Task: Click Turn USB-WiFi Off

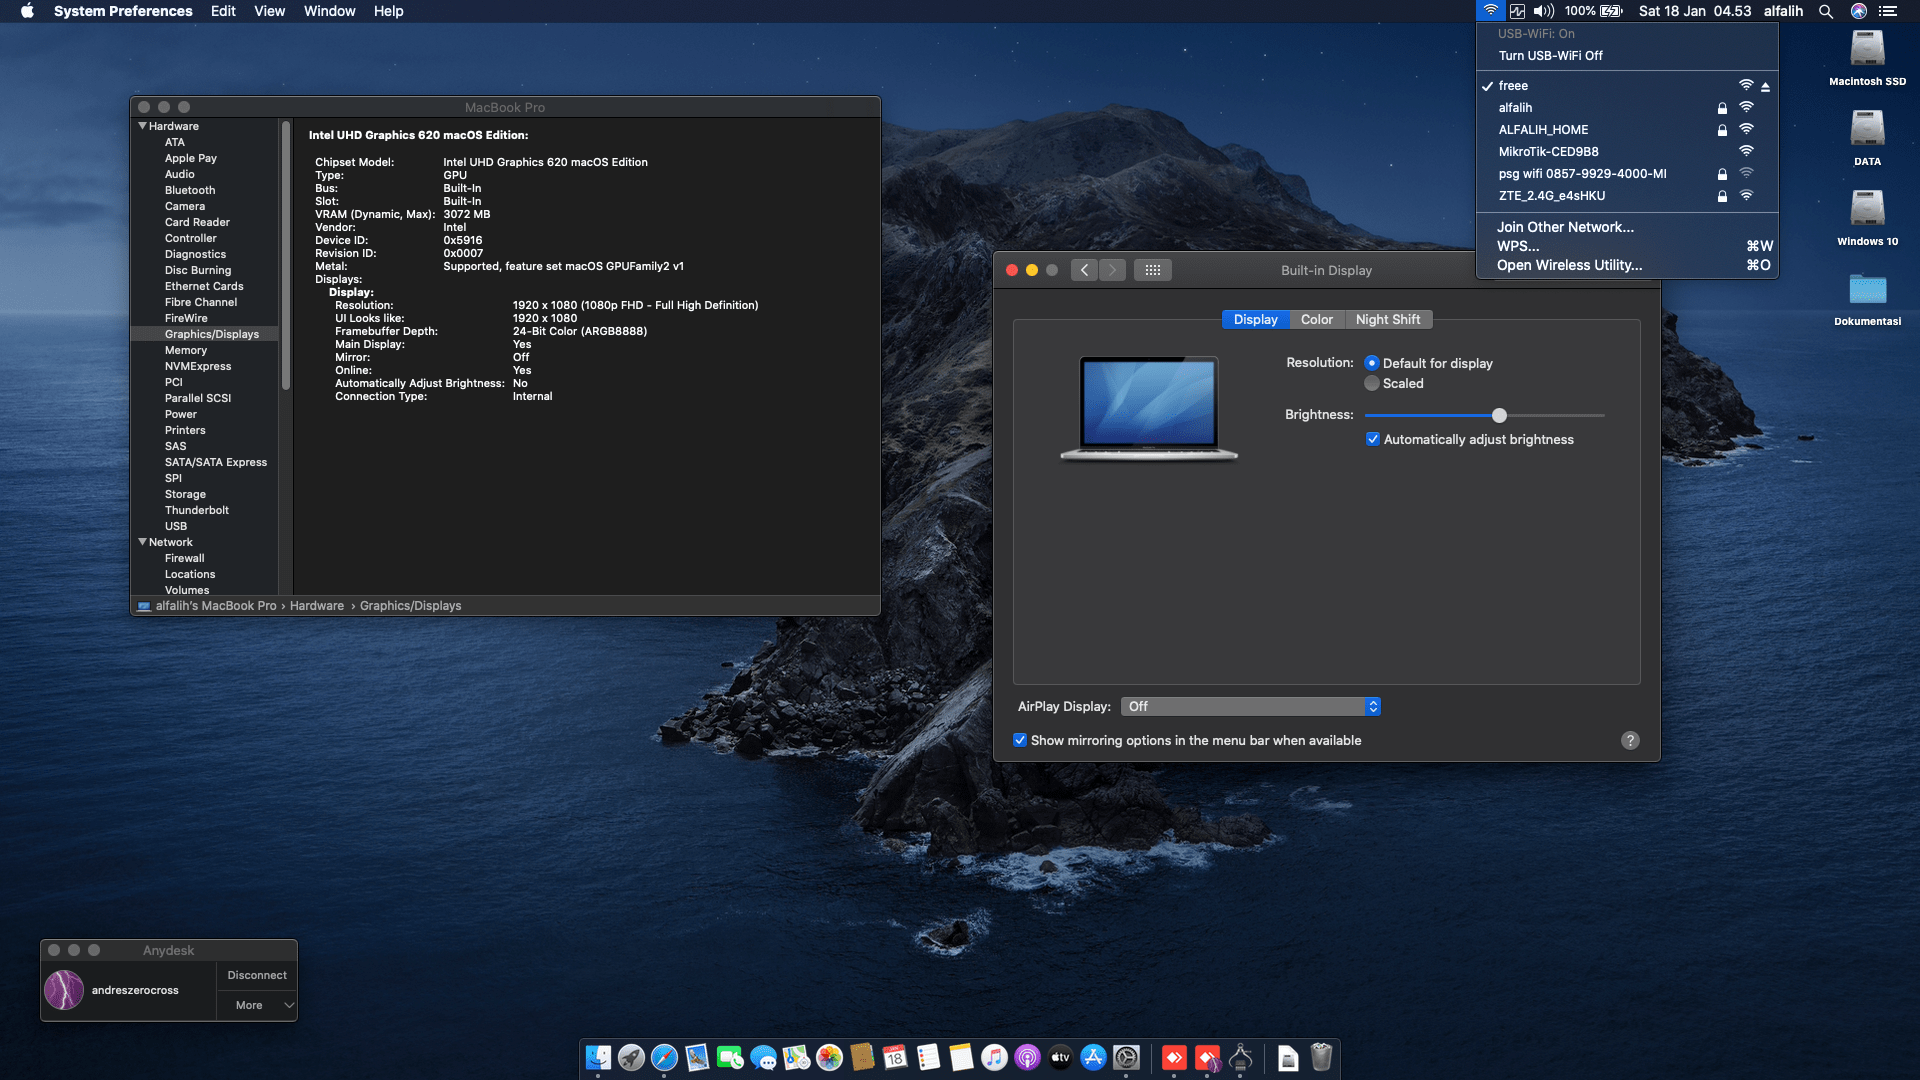Action: coord(1550,56)
